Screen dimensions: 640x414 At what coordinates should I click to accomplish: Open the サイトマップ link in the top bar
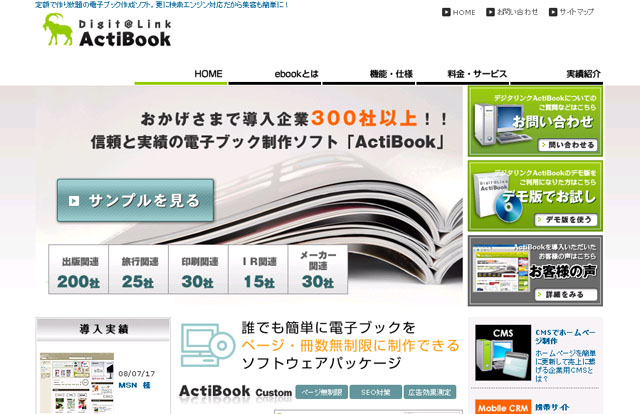[x=576, y=12]
